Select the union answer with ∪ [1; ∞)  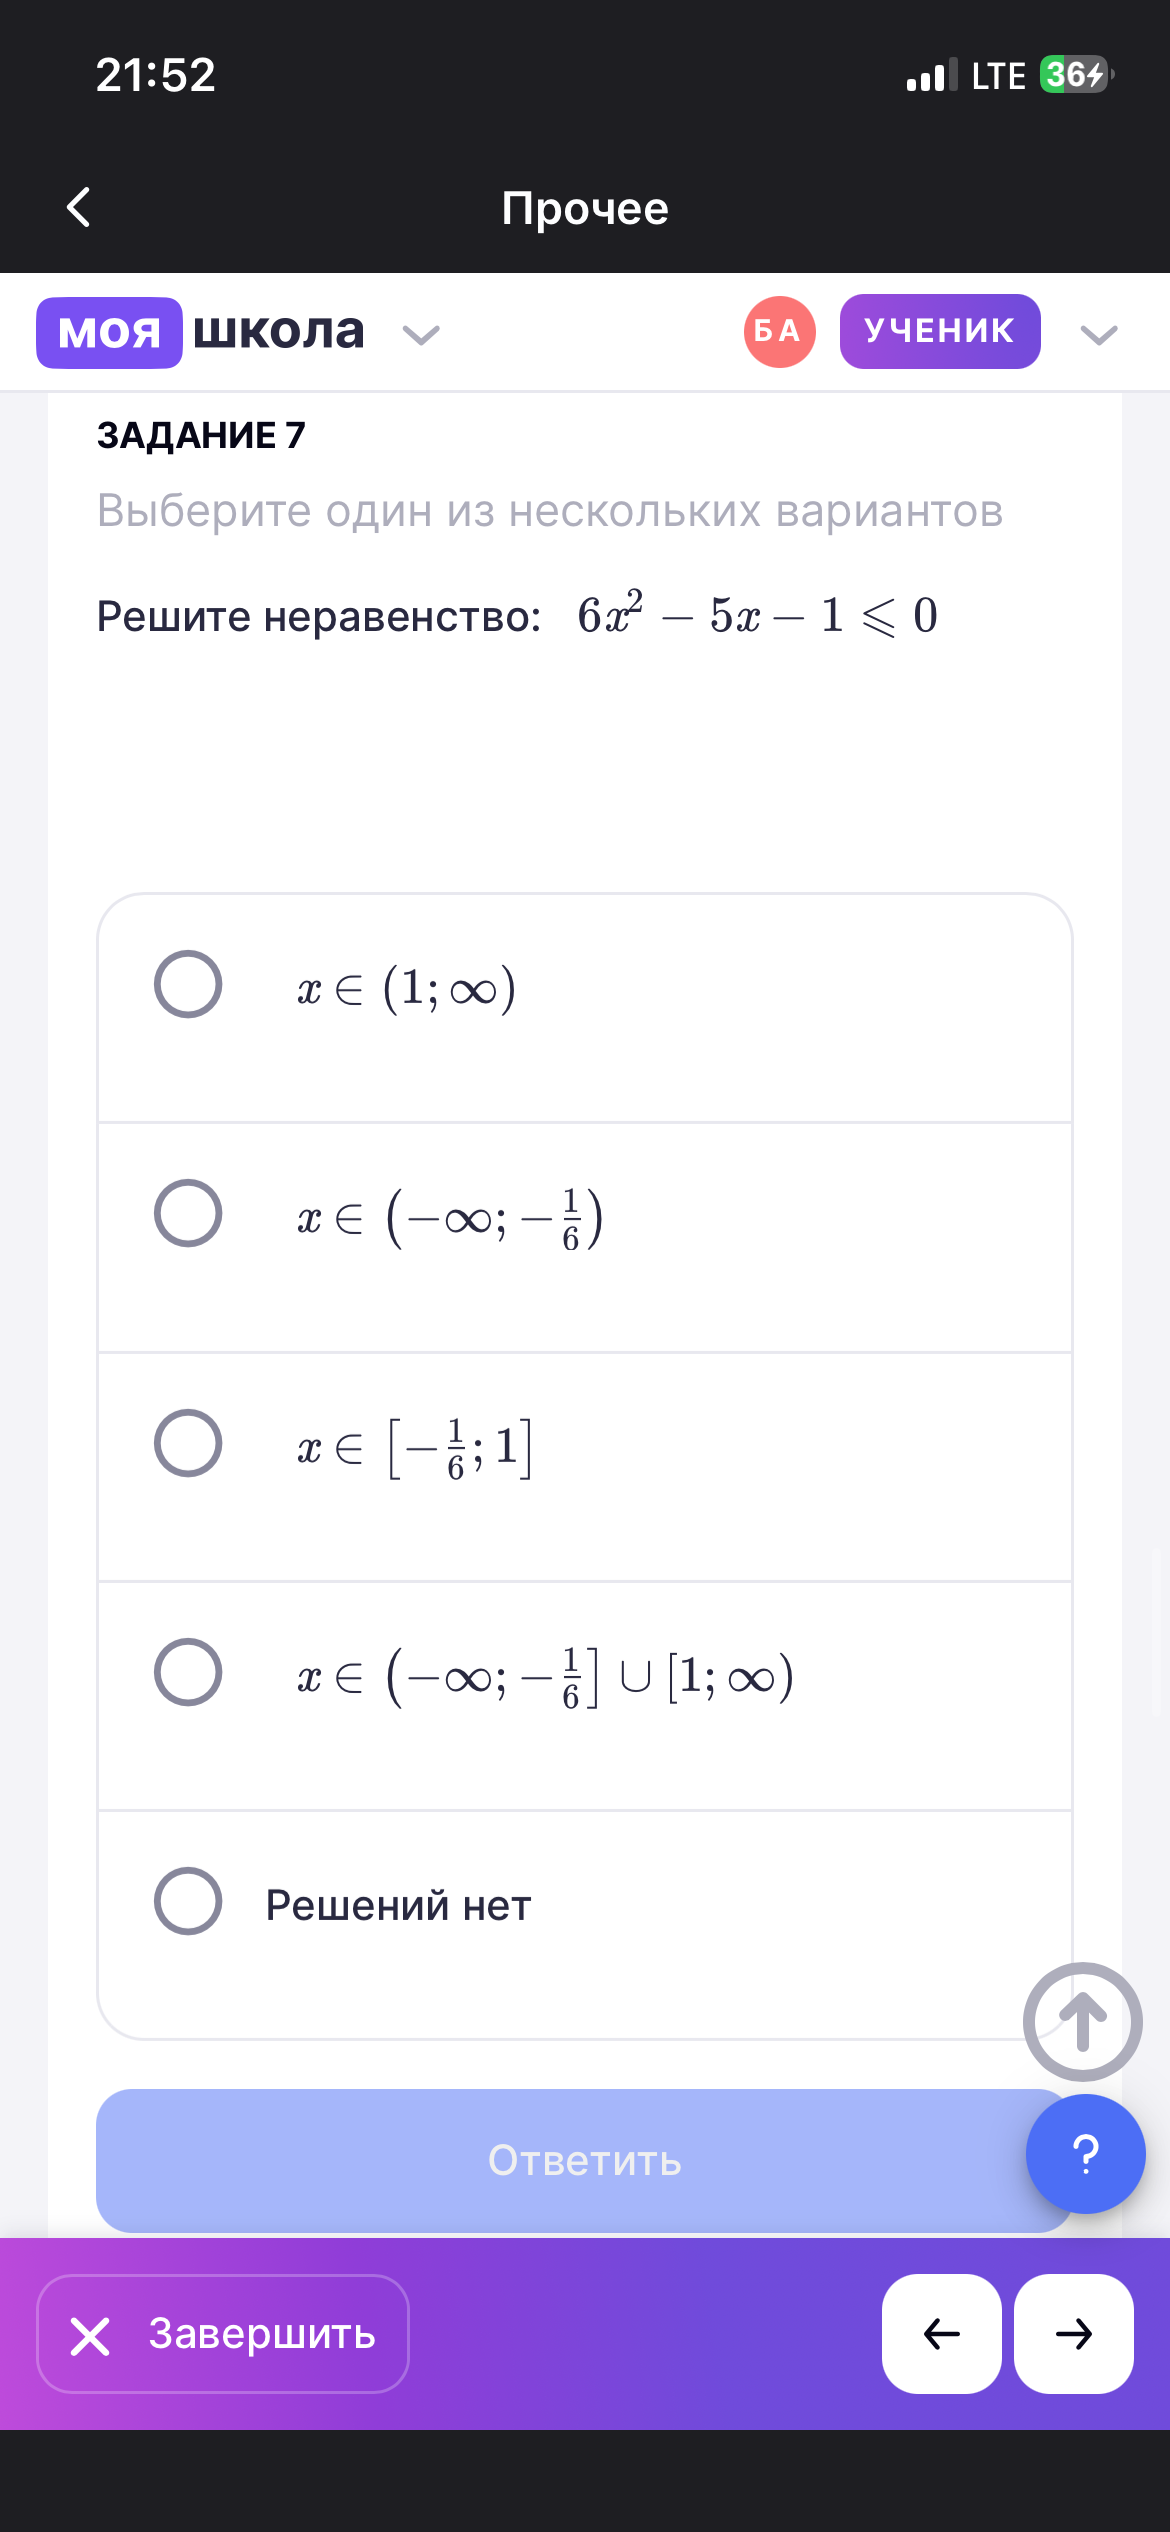(188, 1672)
